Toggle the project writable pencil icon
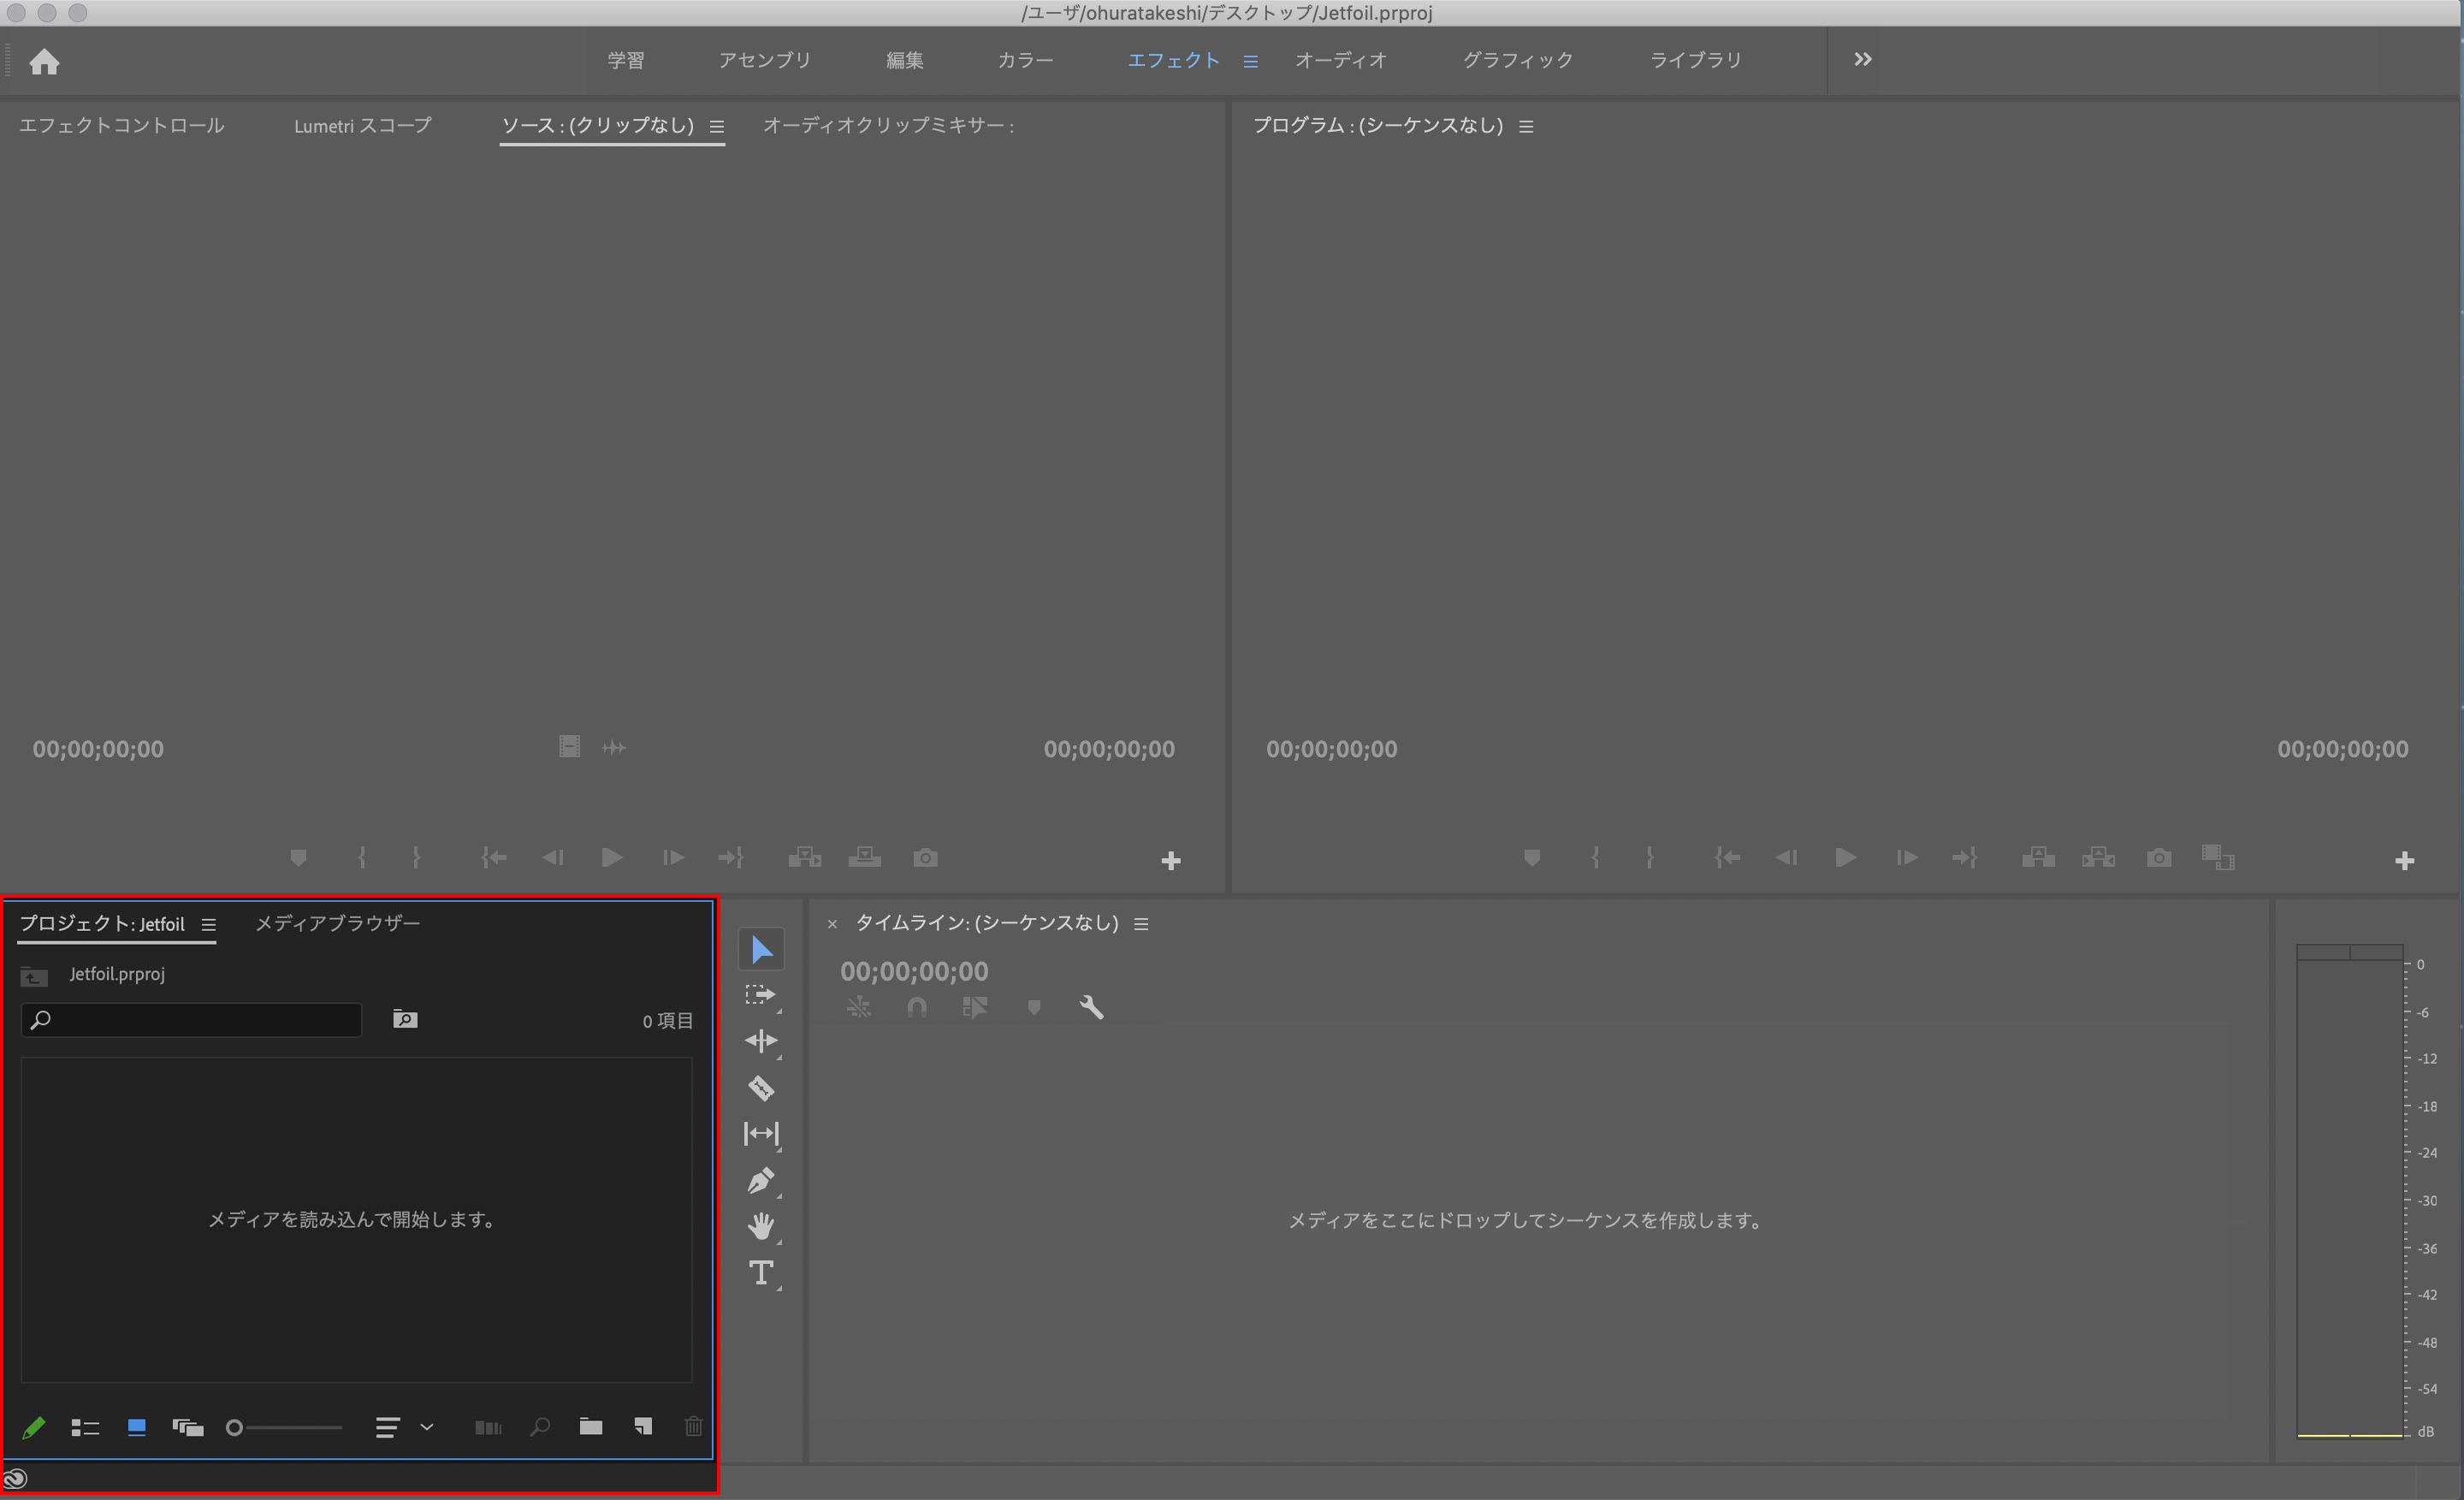Image resolution: width=2464 pixels, height=1500 pixels. (33, 1428)
